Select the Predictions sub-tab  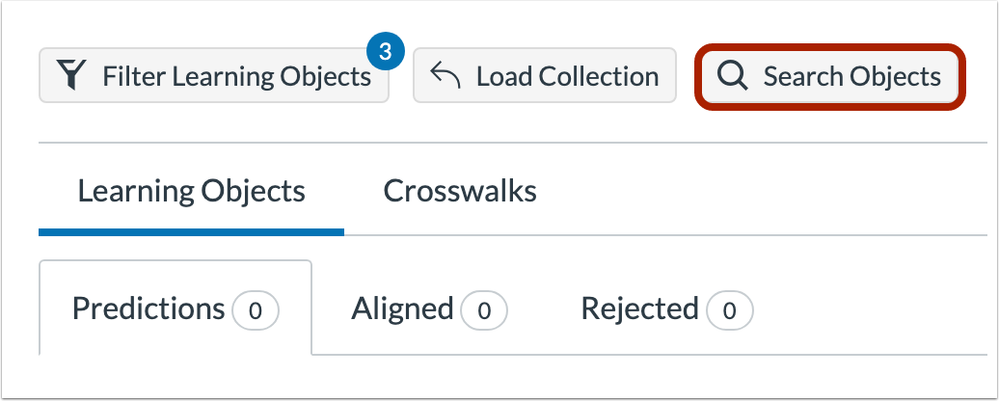click(175, 308)
